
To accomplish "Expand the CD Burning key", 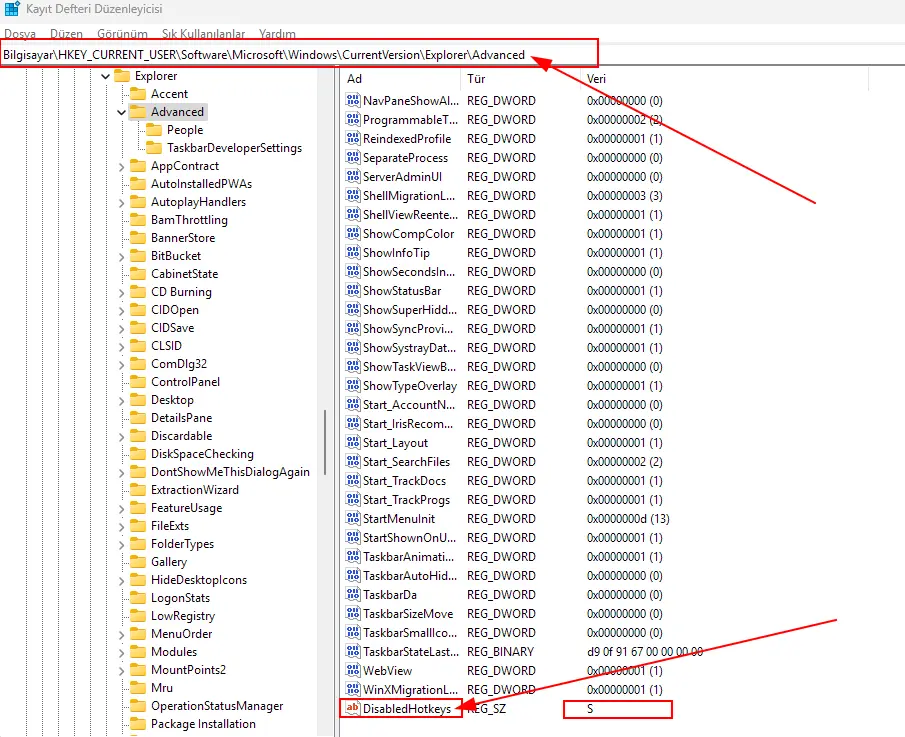I will coord(121,293).
